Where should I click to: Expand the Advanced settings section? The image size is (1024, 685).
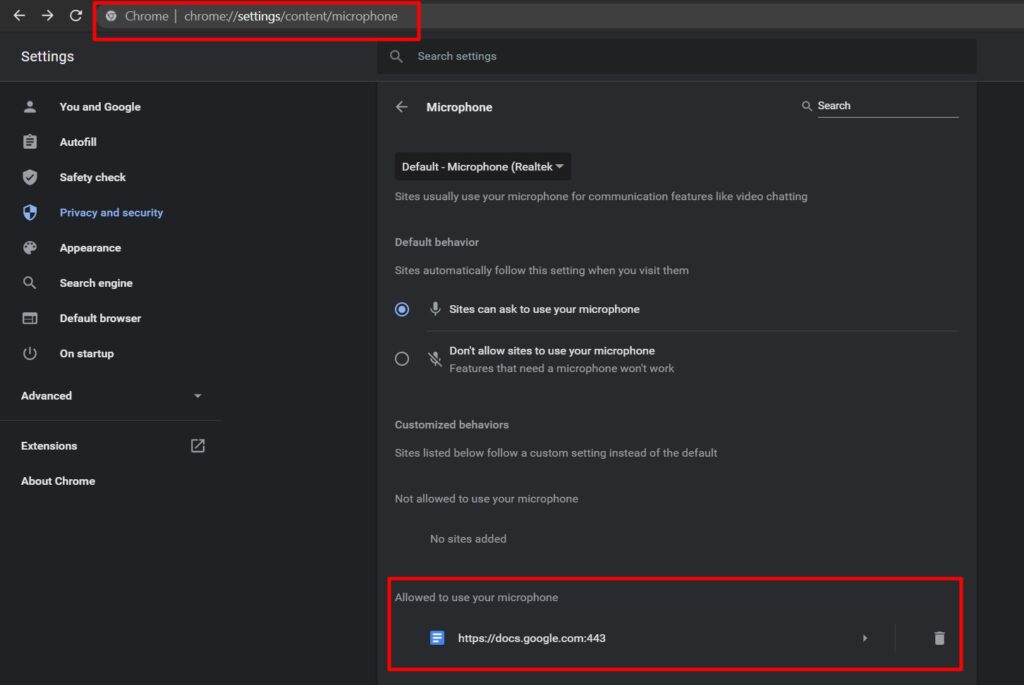[x=197, y=395]
